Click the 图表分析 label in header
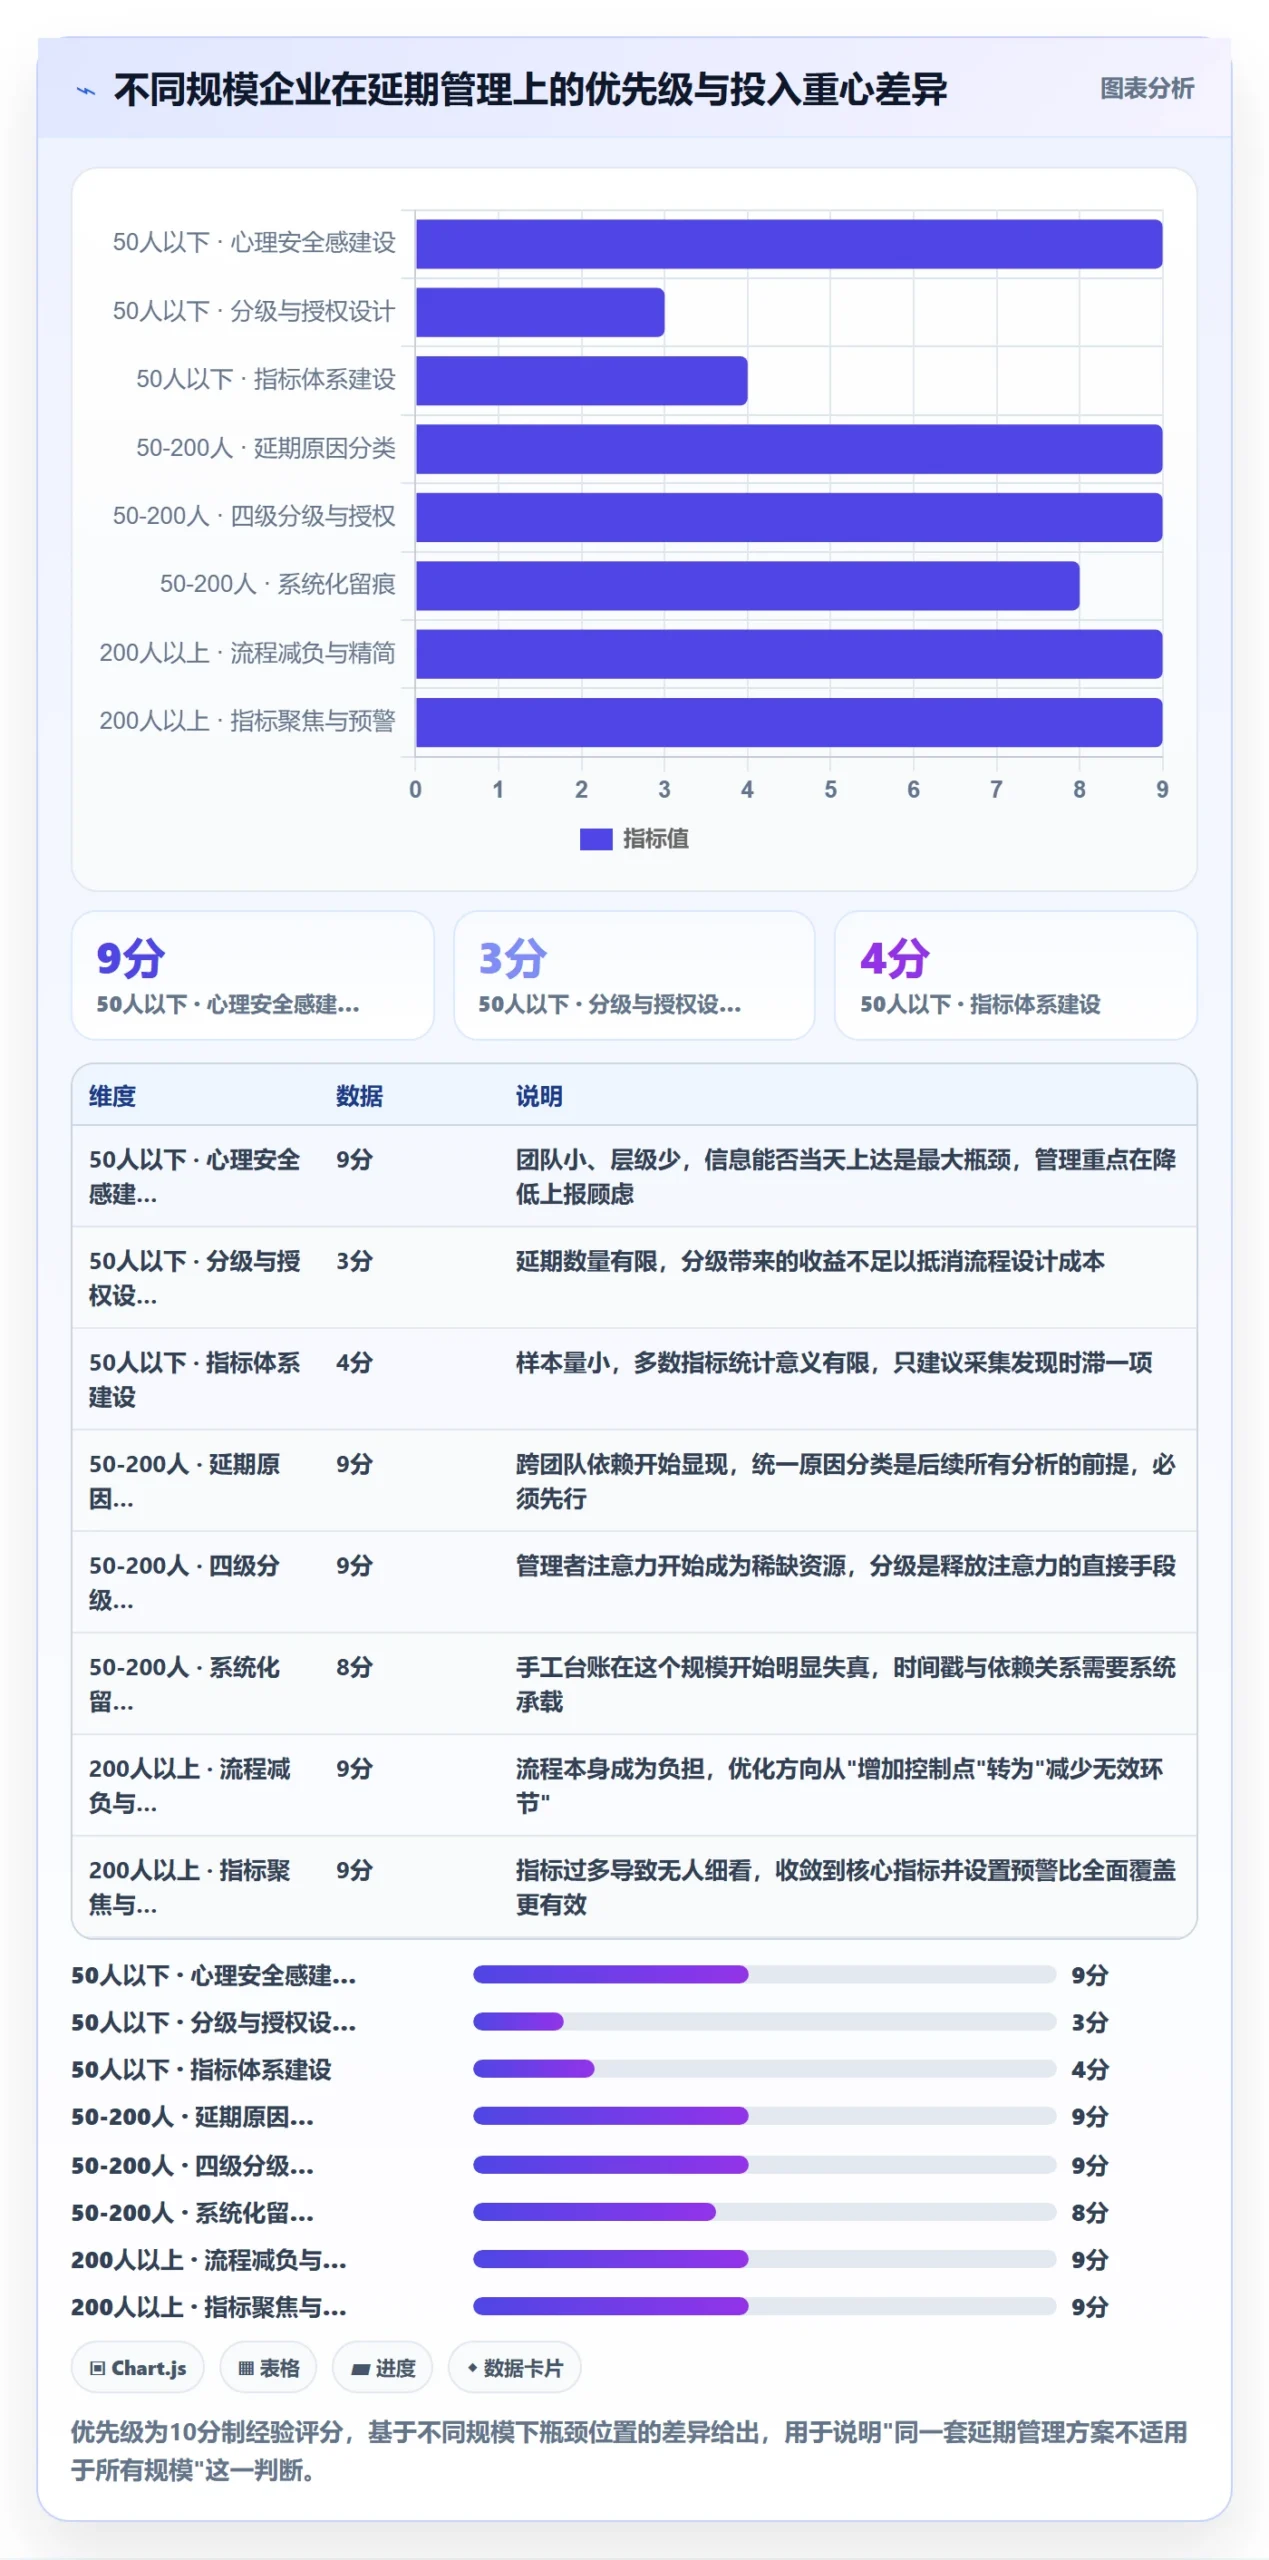The width and height of the screenshot is (1269, 2560). [1146, 88]
